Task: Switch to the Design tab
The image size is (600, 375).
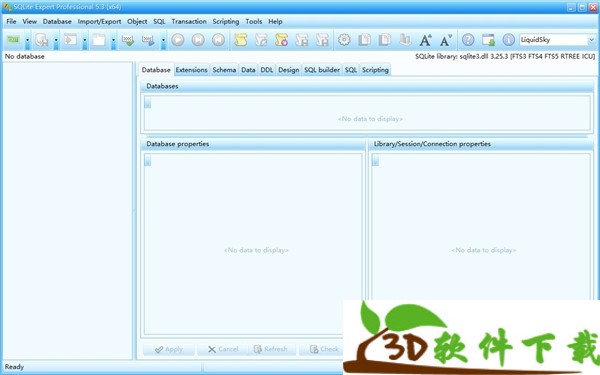Action: (x=289, y=70)
